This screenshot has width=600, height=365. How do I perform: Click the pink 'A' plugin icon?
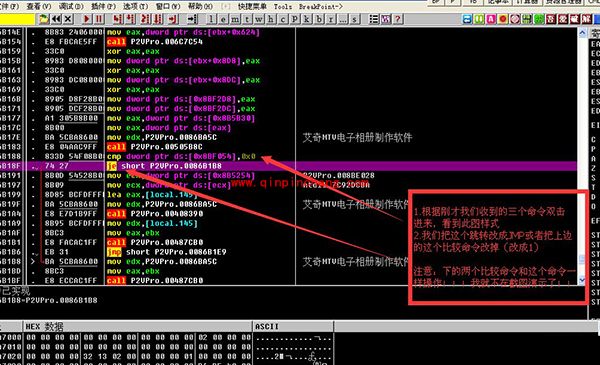(x=491, y=19)
